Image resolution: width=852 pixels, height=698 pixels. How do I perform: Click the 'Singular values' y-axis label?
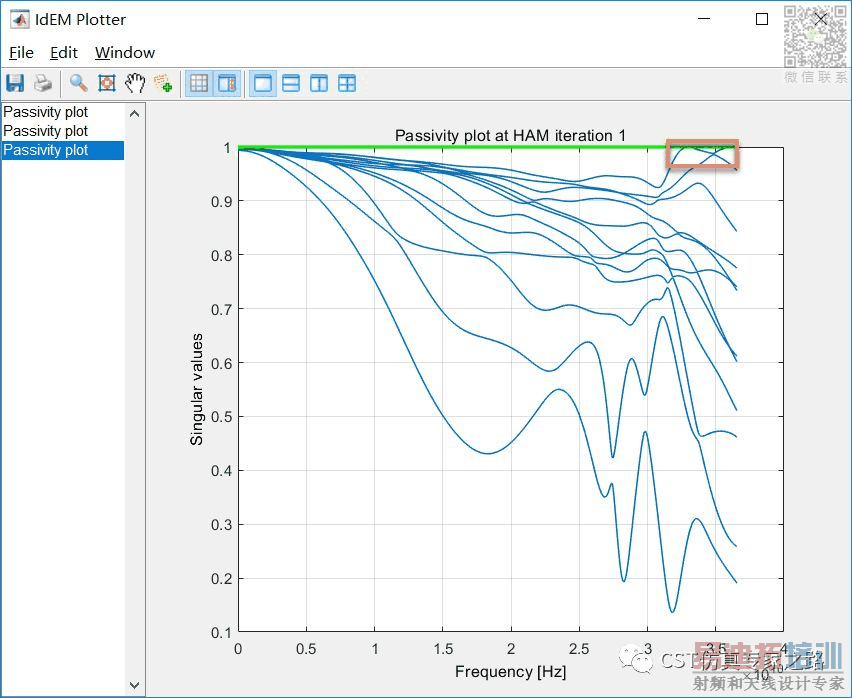(196, 389)
